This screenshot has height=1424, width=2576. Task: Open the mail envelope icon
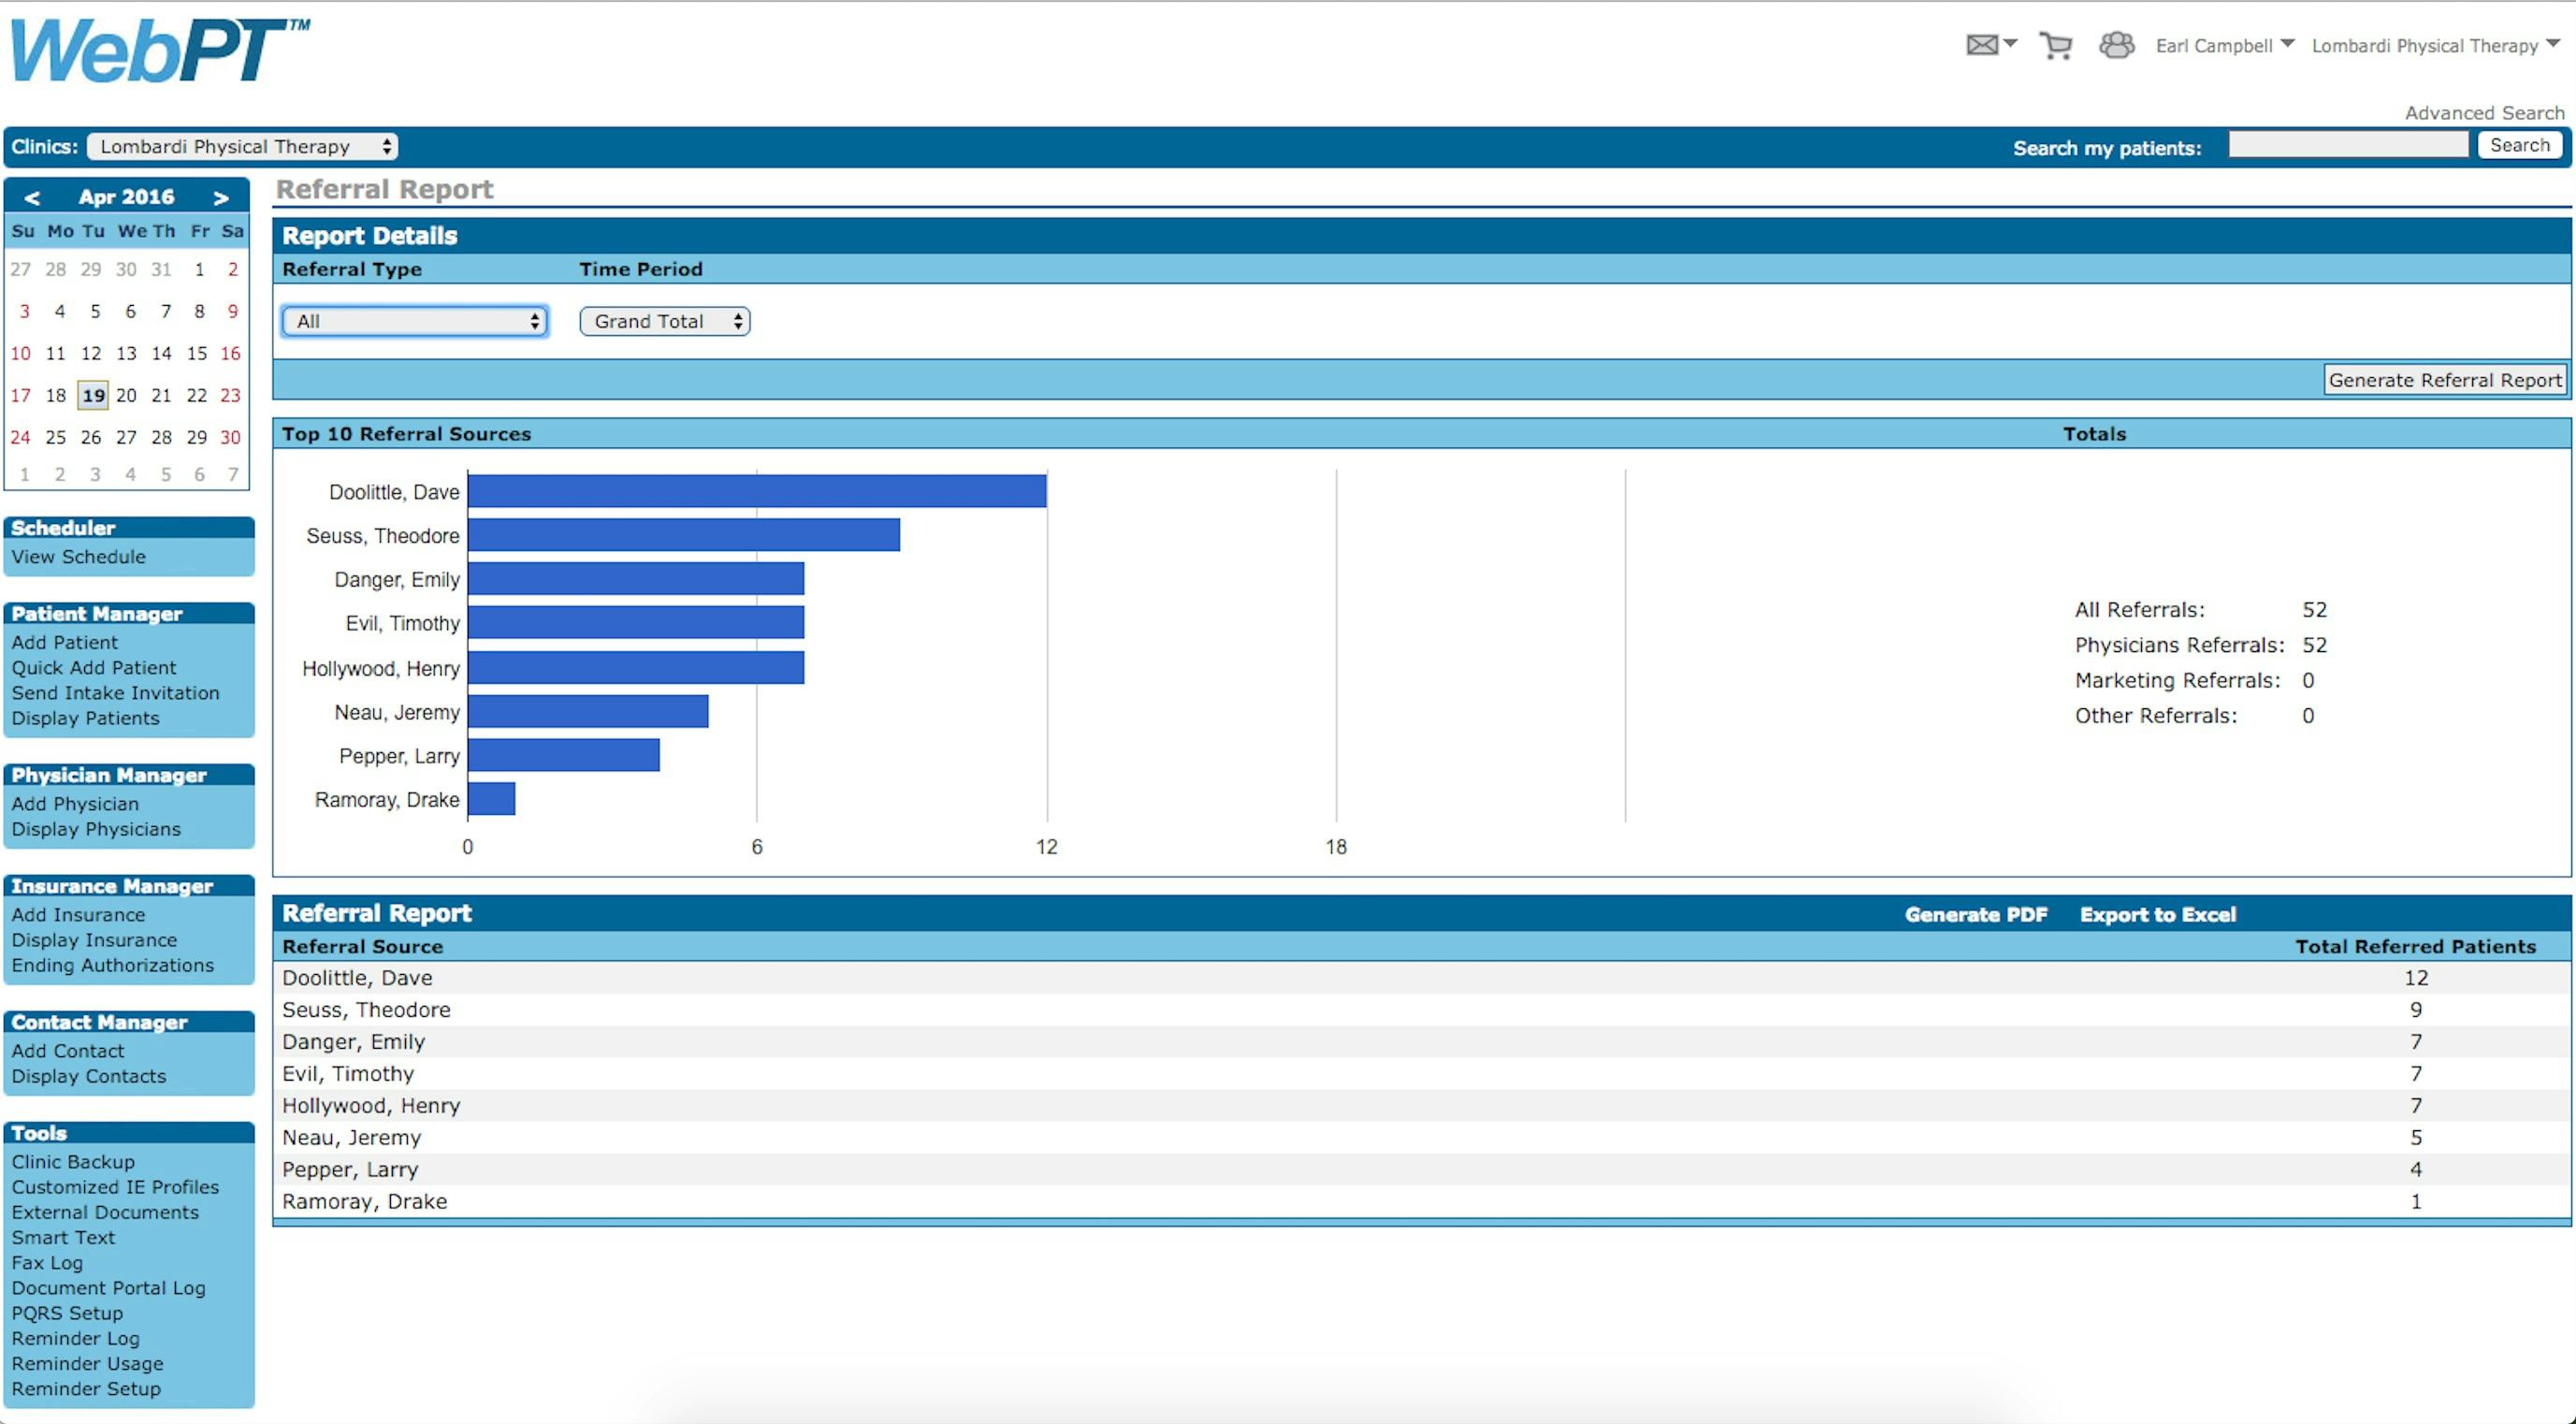(1982, 45)
